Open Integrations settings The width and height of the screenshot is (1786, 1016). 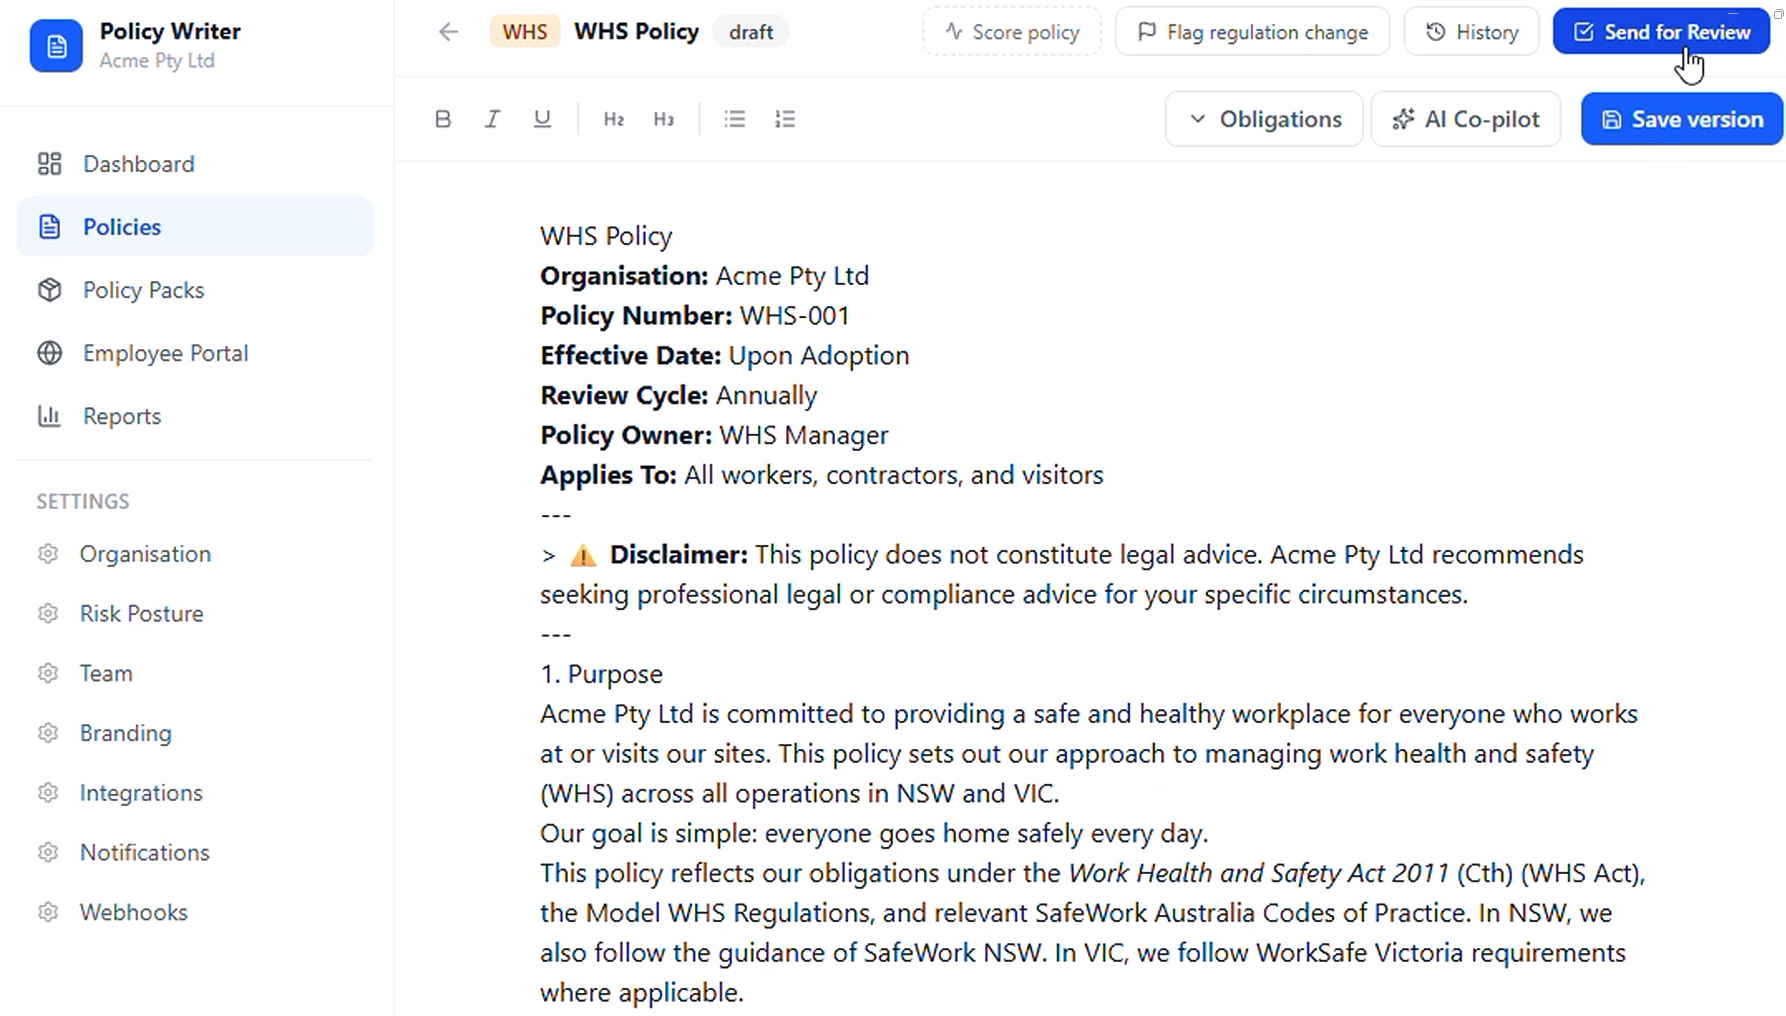pyautogui.click(x=195, y=793)
